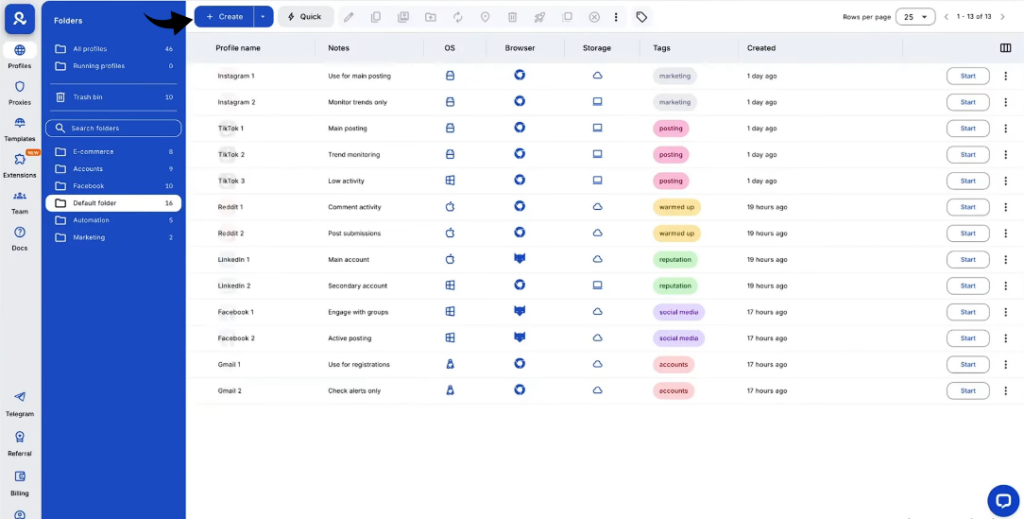Viewport: 1024px width, 519px height.
Task: Click the Reddit 1 profile name
Action: tap(231, 207)
